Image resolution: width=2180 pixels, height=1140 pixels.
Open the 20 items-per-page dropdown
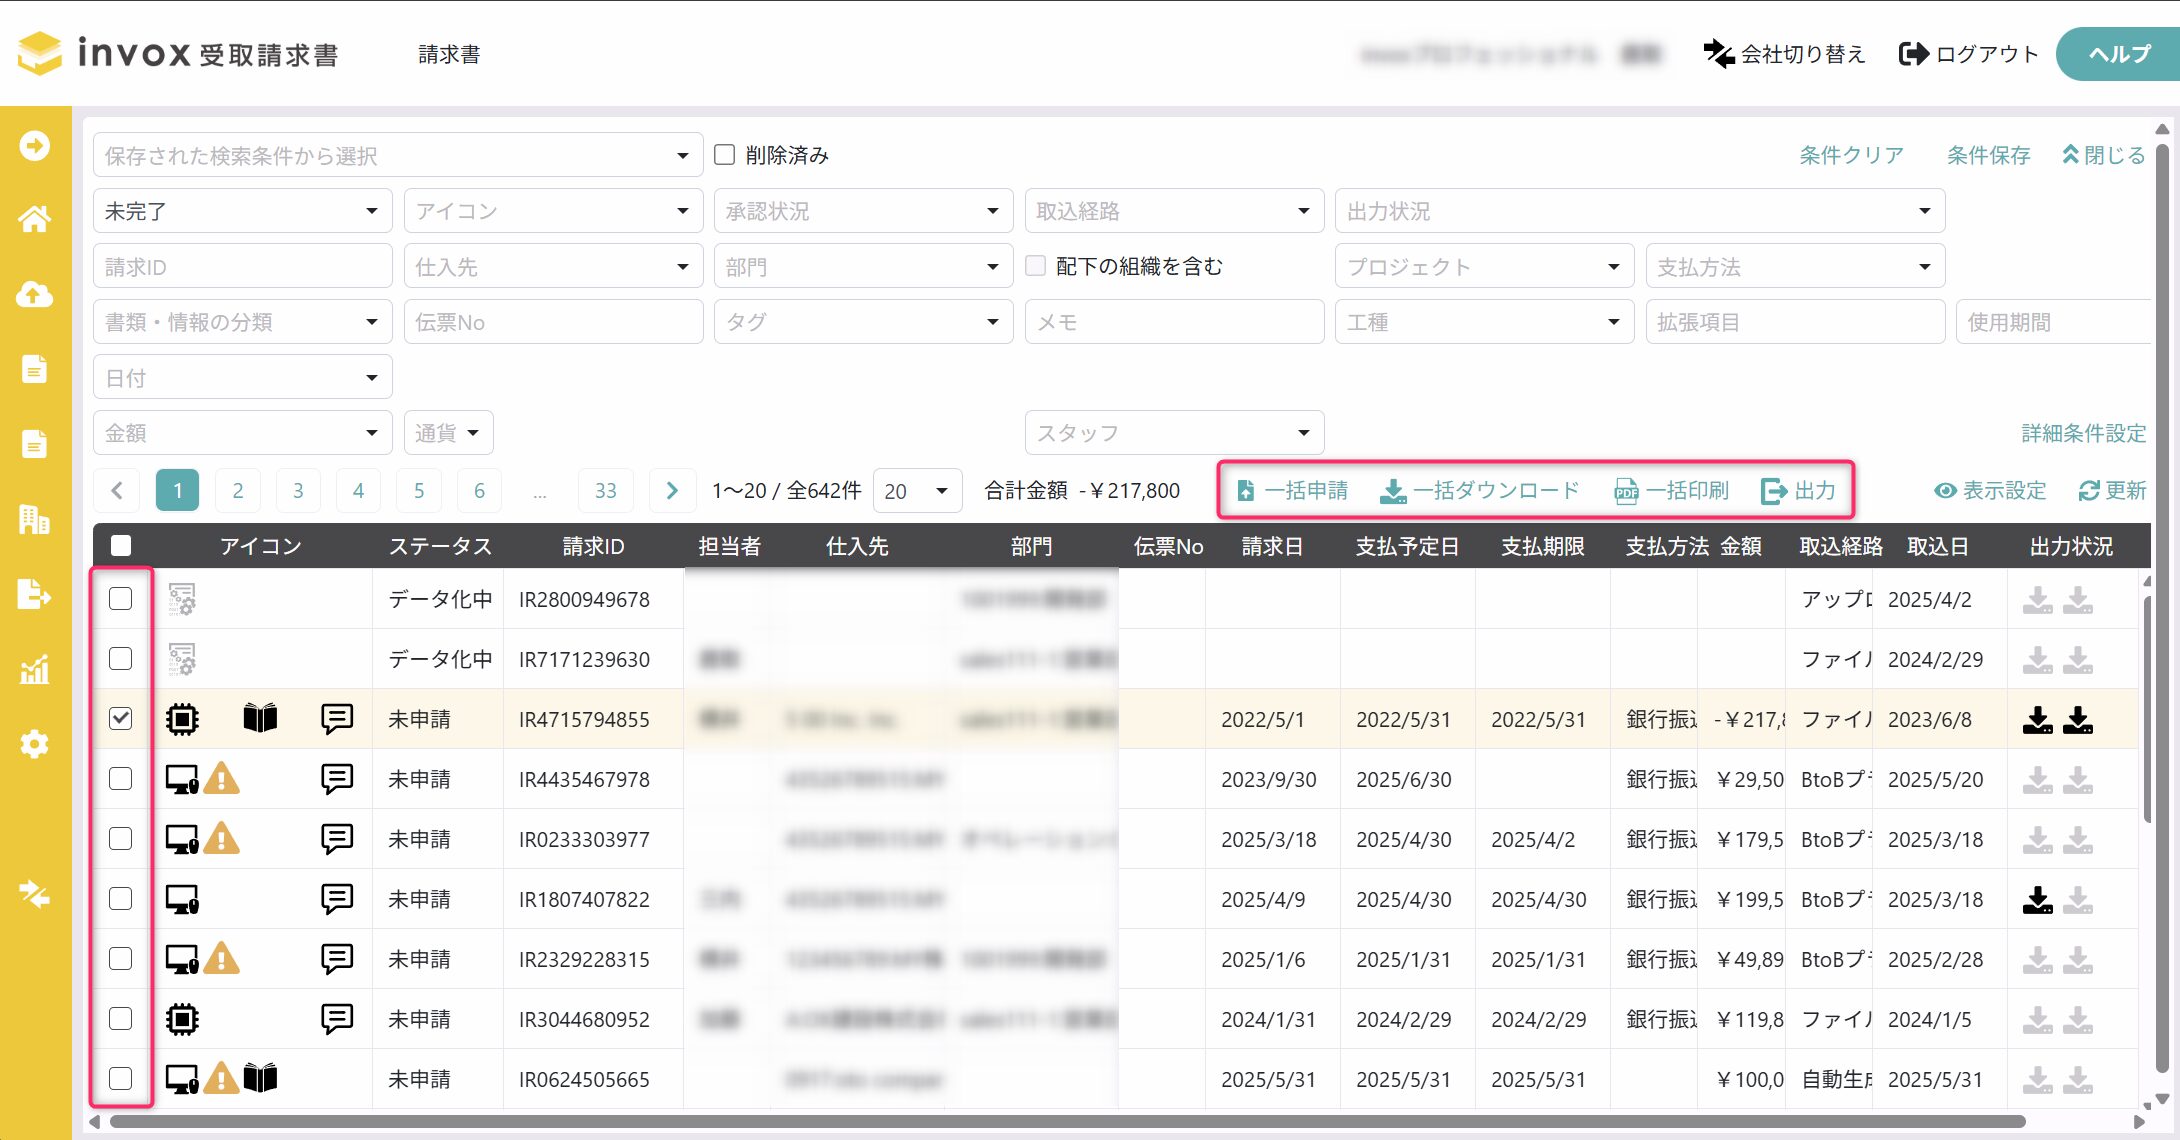pyautogui.click(x=917, y=491)
